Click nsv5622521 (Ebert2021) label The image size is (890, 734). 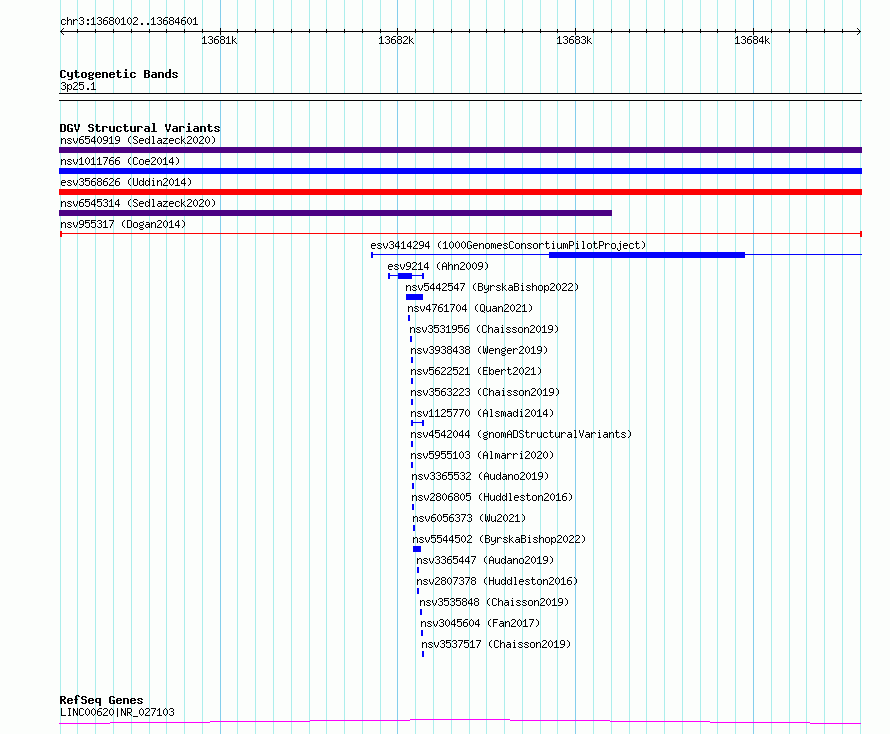(476, 371)
